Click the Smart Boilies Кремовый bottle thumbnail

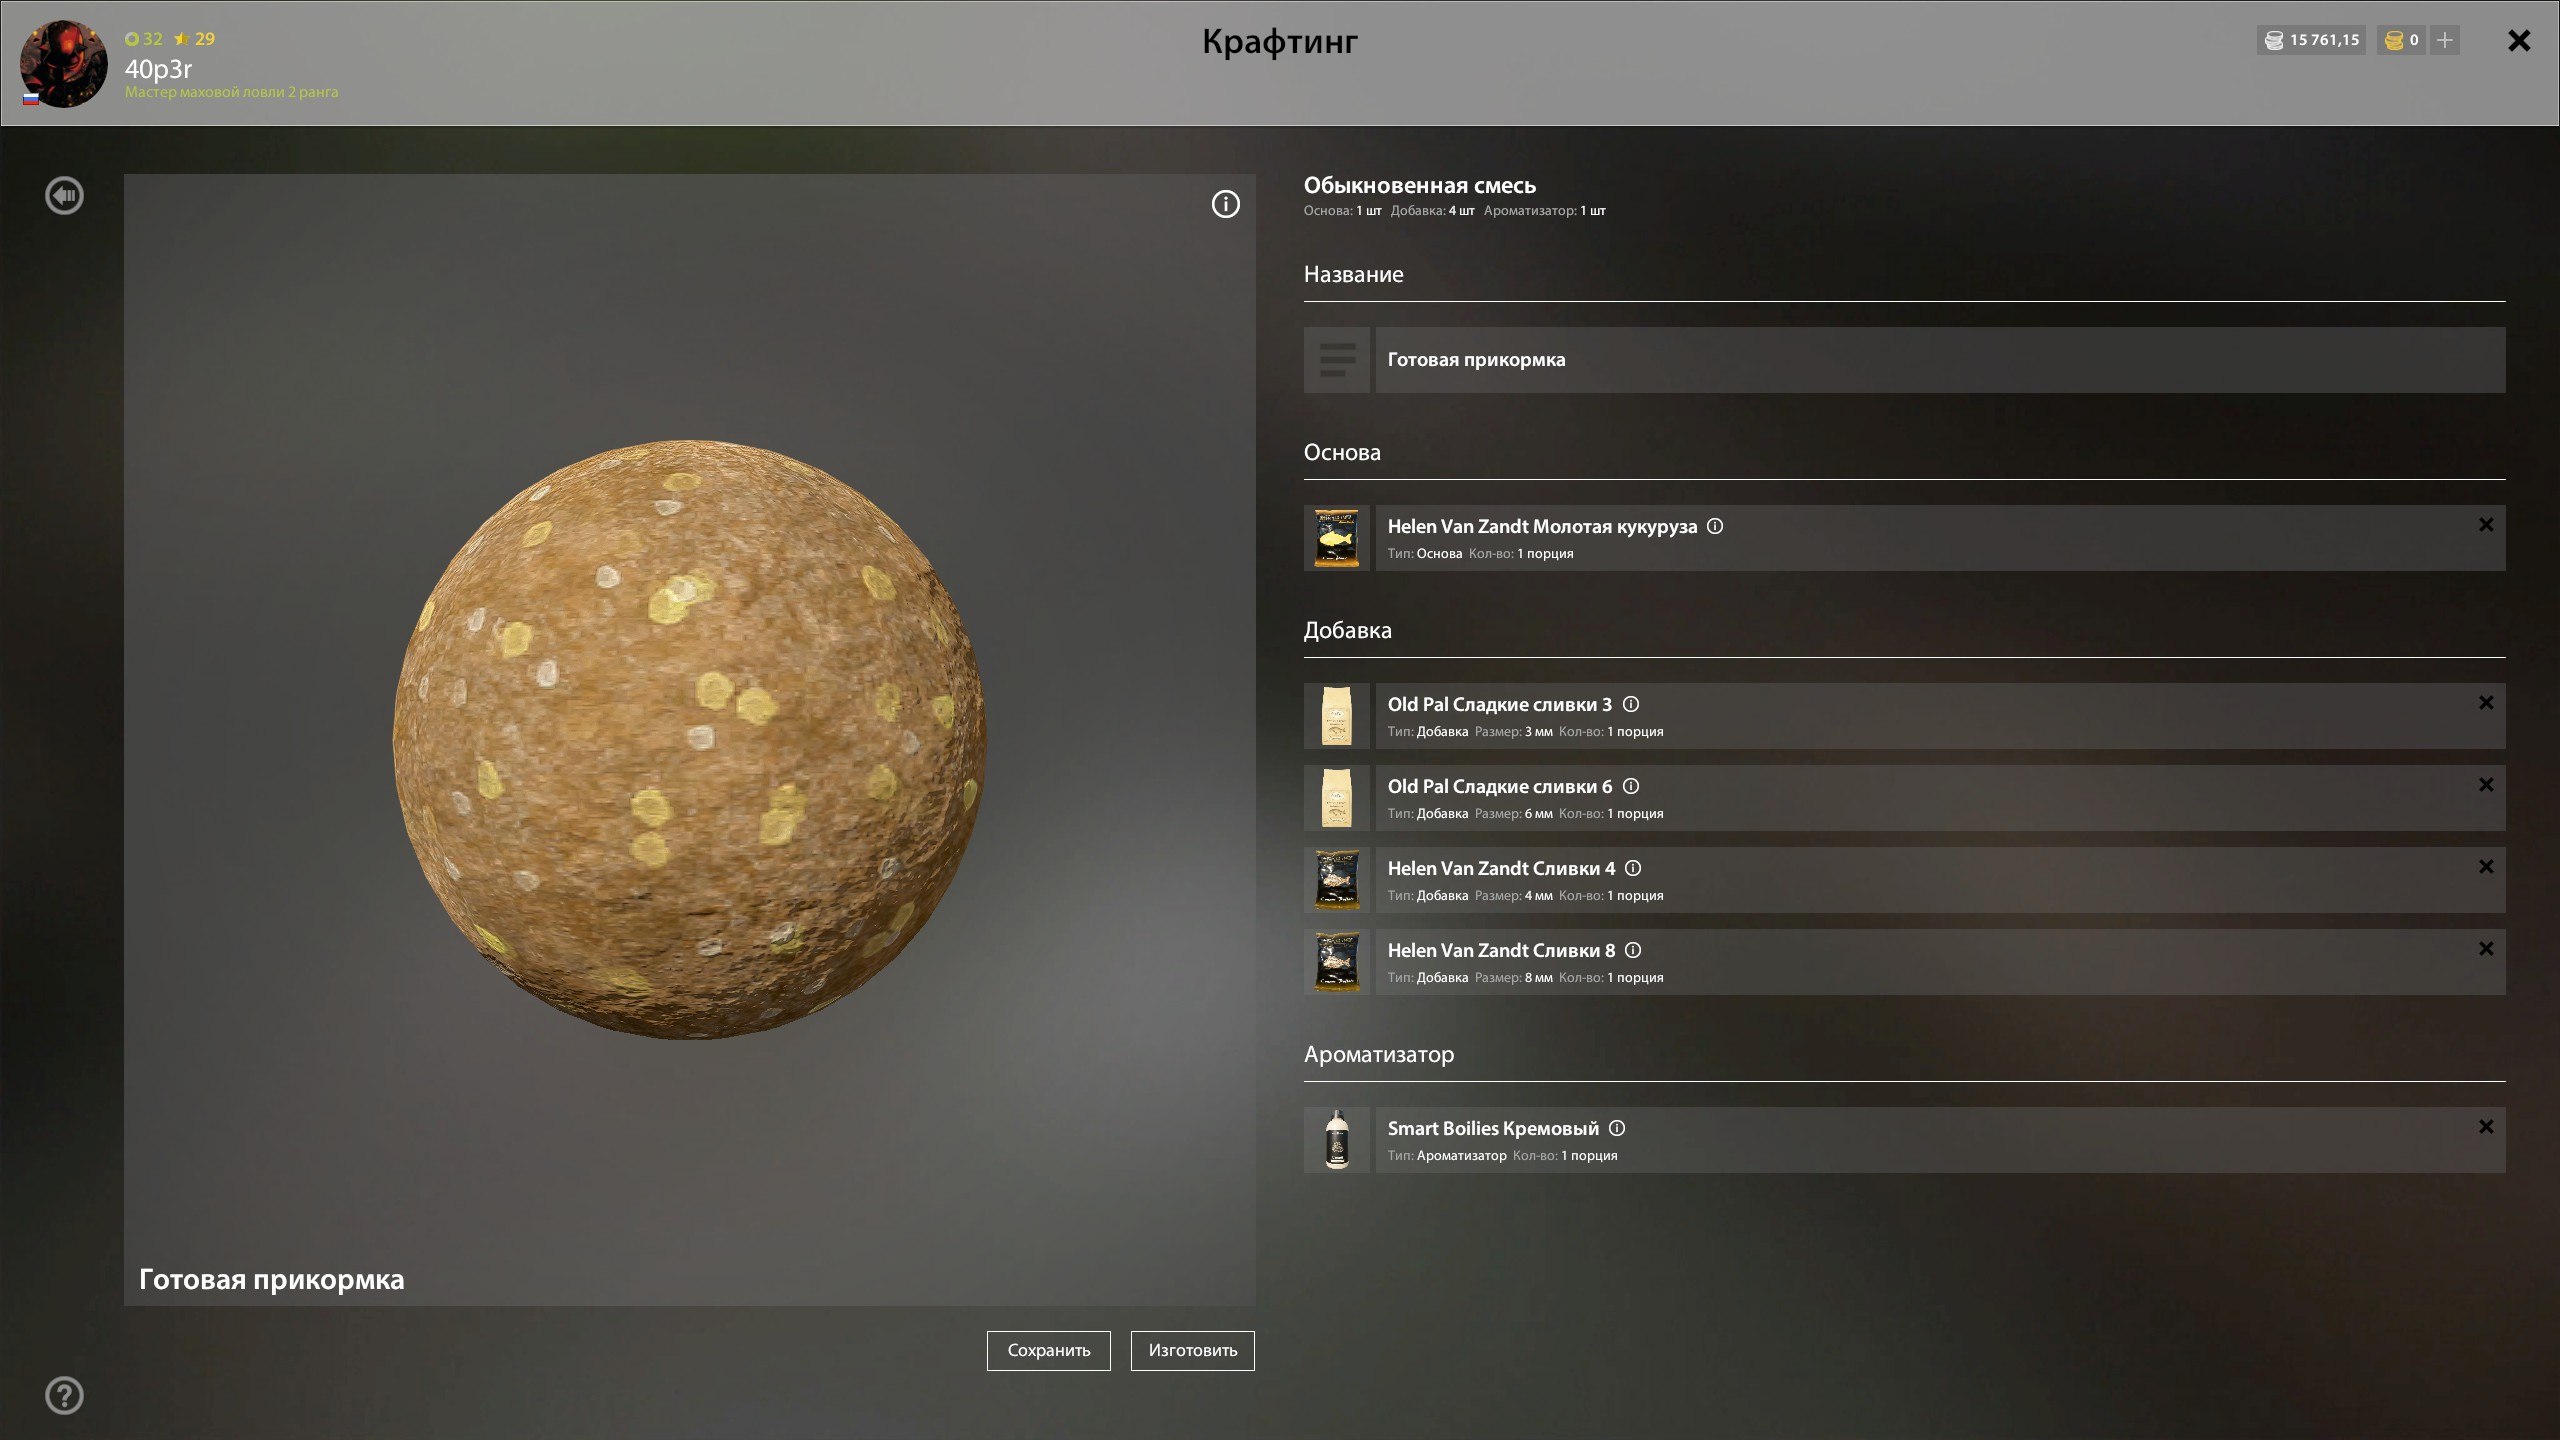[x=1337, y=1140]
